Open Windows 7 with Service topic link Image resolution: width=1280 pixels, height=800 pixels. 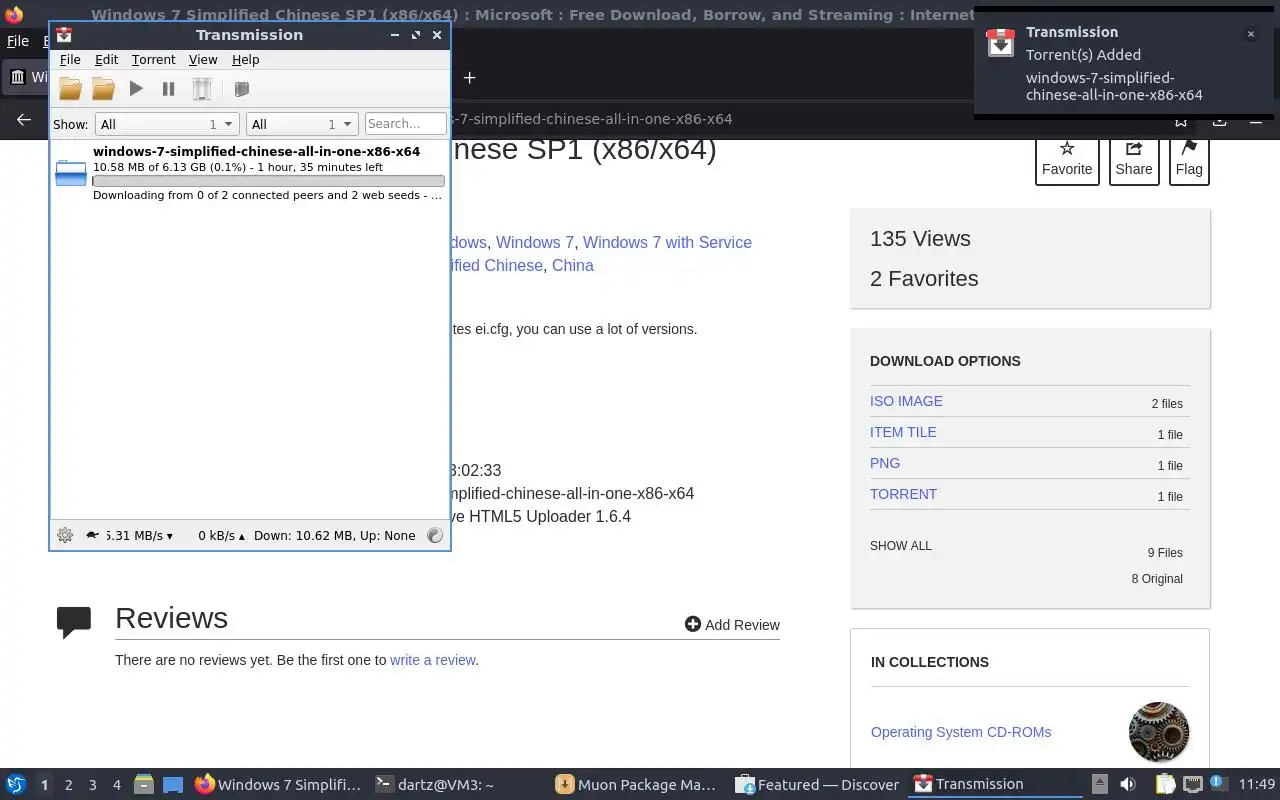(x=667, y=242)
